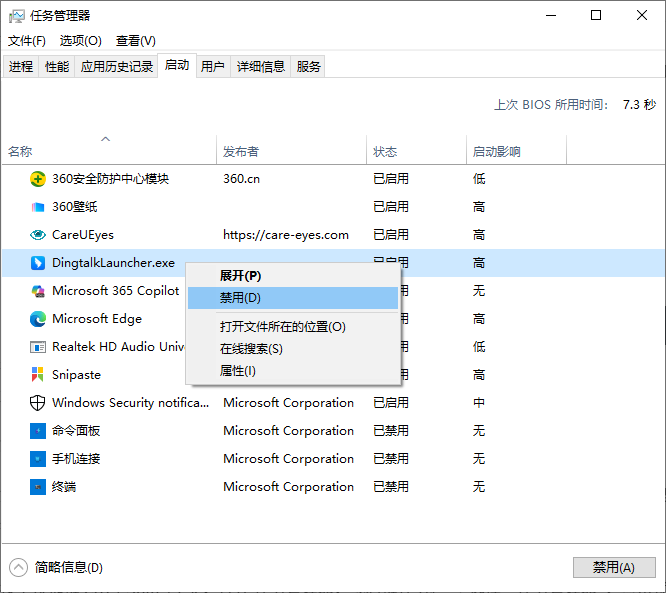The image size is (666, 593).
Task: Click the sort arrow above 名称 column
Action: pyautogui.click(x=105, y=139)
